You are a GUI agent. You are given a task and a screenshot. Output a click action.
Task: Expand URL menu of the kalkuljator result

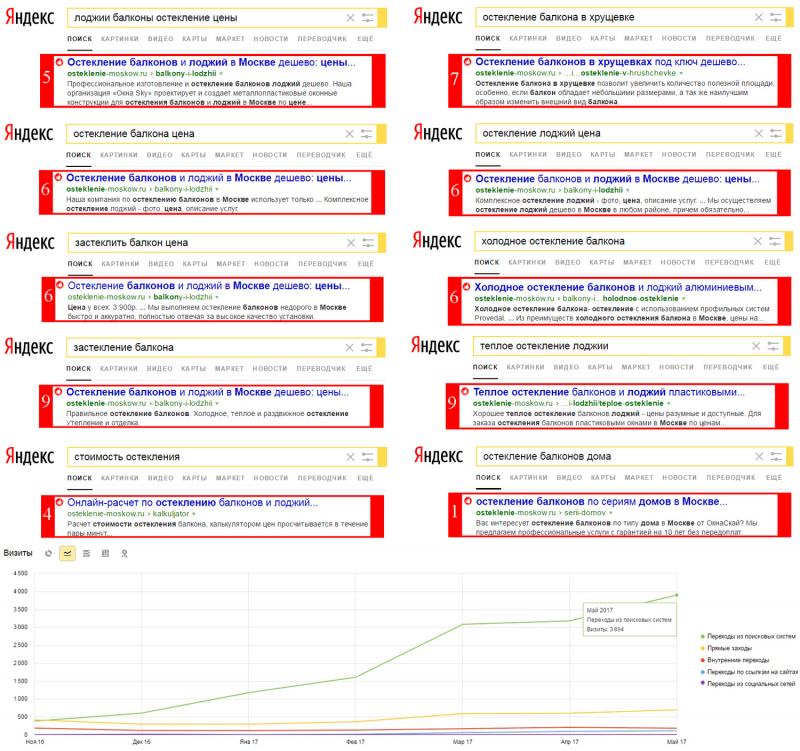point(194,514)
